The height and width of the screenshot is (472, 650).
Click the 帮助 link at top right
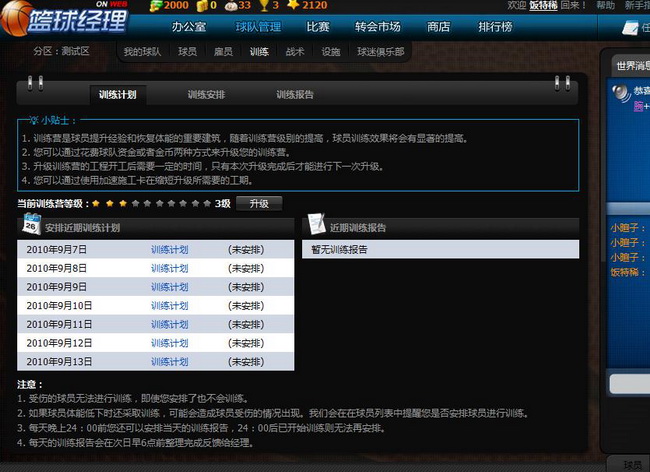606,6
